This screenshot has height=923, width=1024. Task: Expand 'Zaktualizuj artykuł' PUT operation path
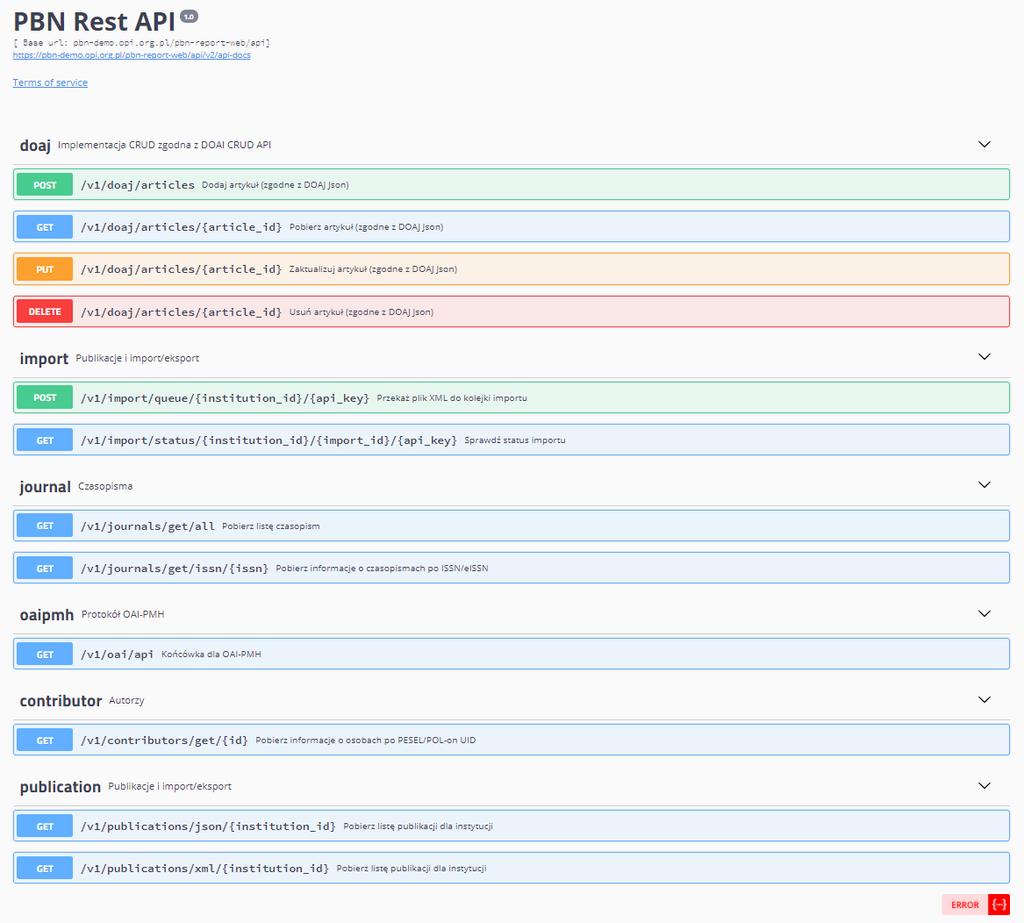pyautogui.click(x=181, y=269)
